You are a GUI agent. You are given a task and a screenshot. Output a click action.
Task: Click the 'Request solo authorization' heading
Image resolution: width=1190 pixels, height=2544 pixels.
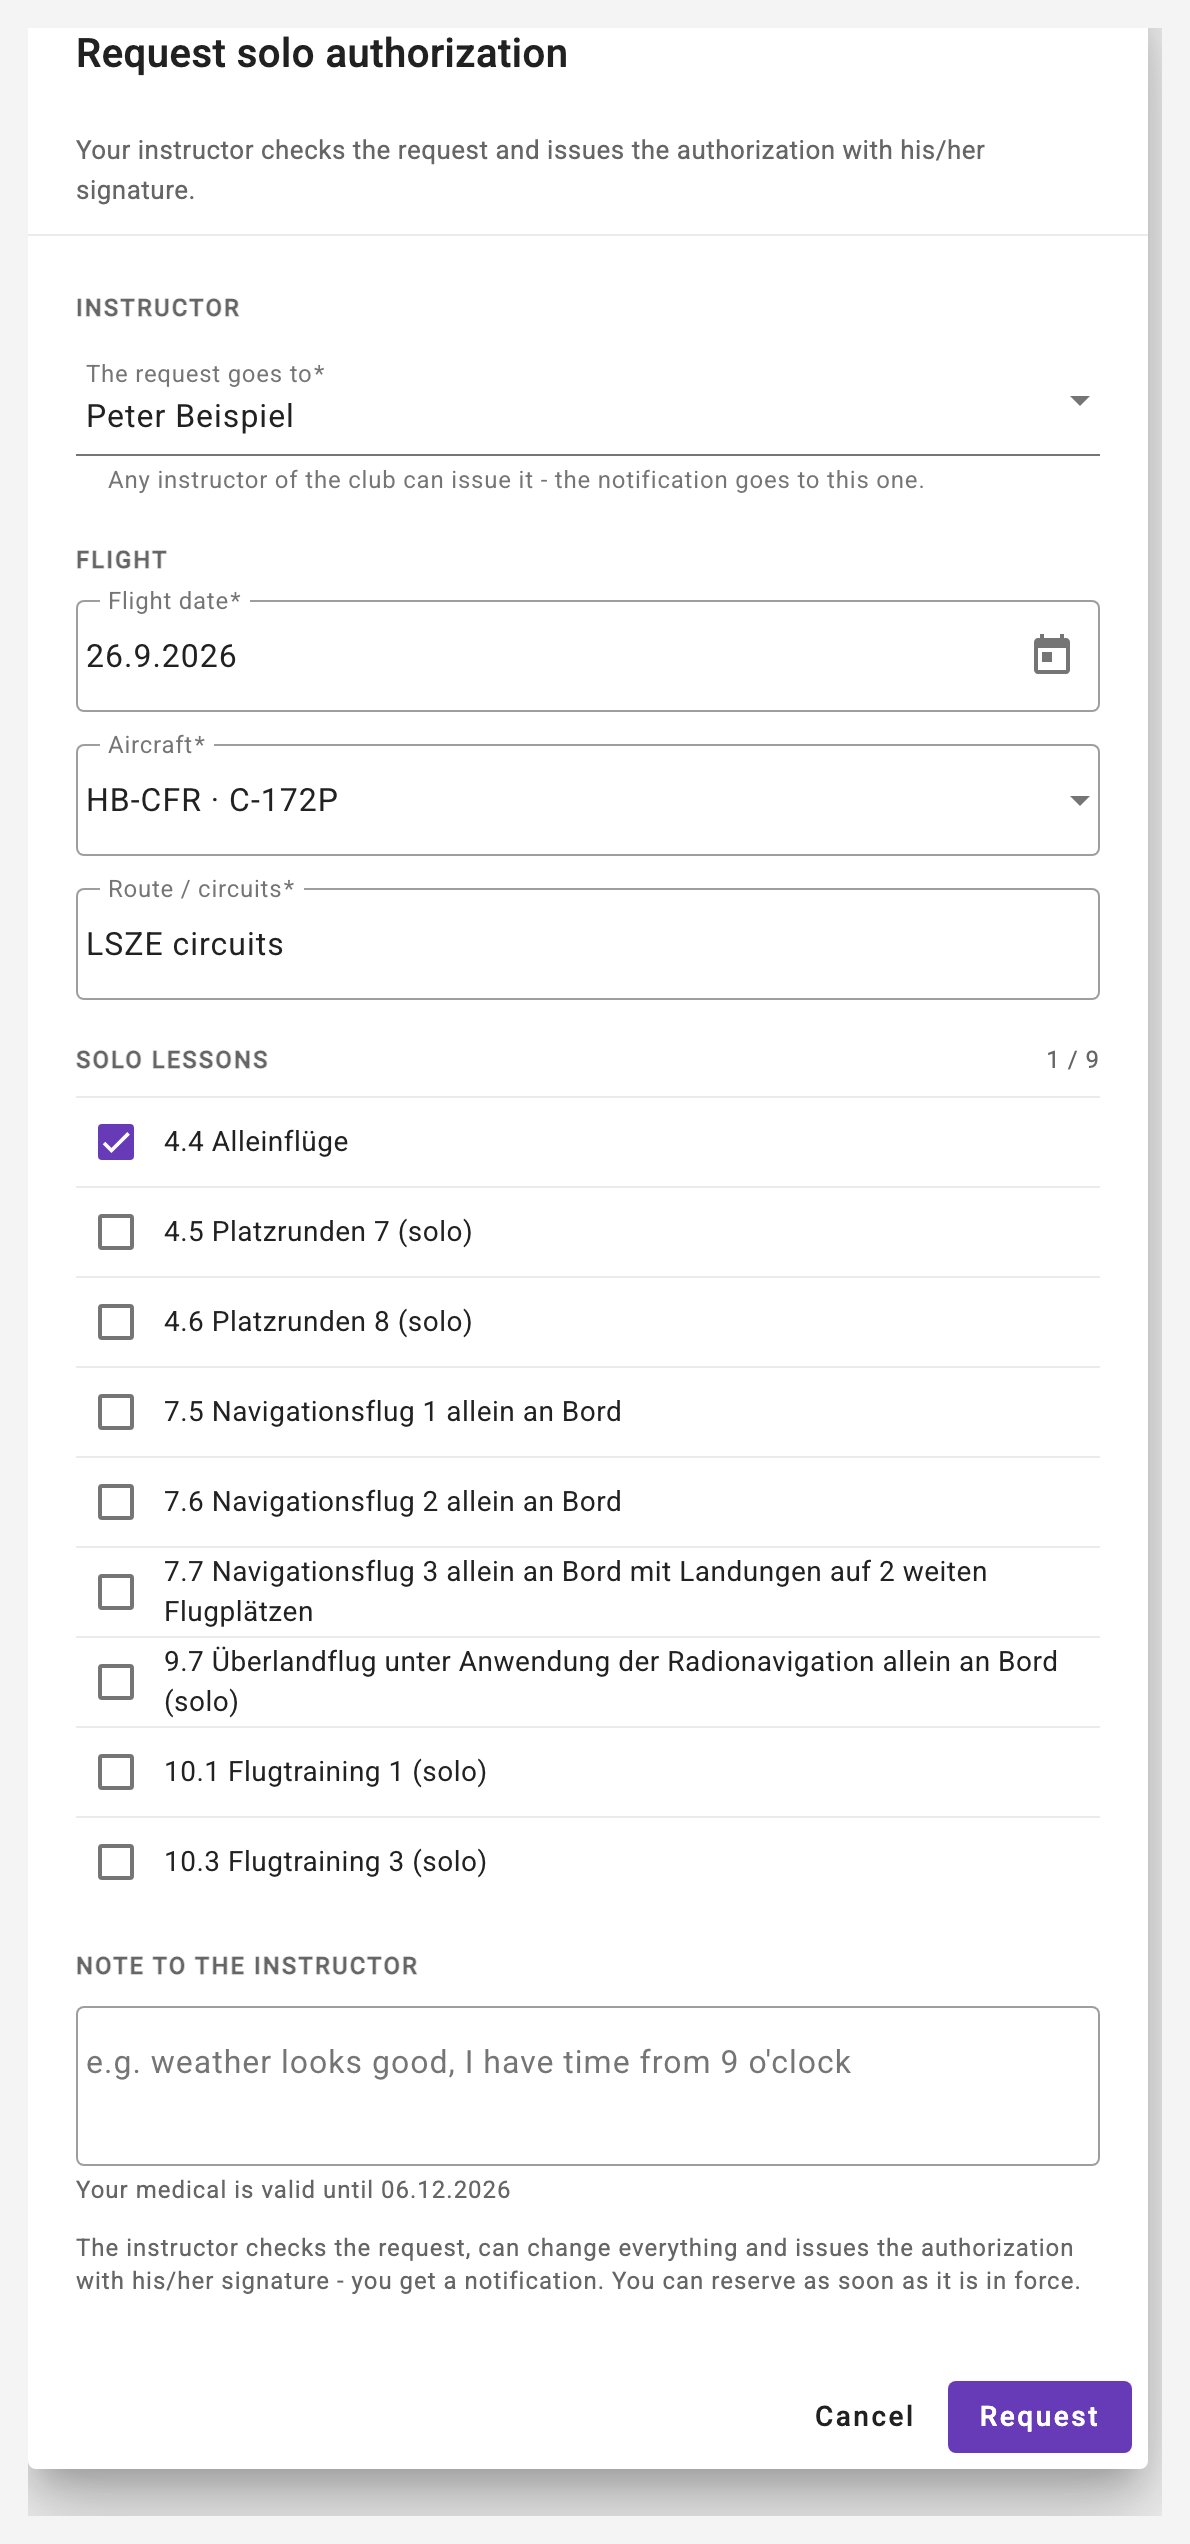[x=322, y=54]
